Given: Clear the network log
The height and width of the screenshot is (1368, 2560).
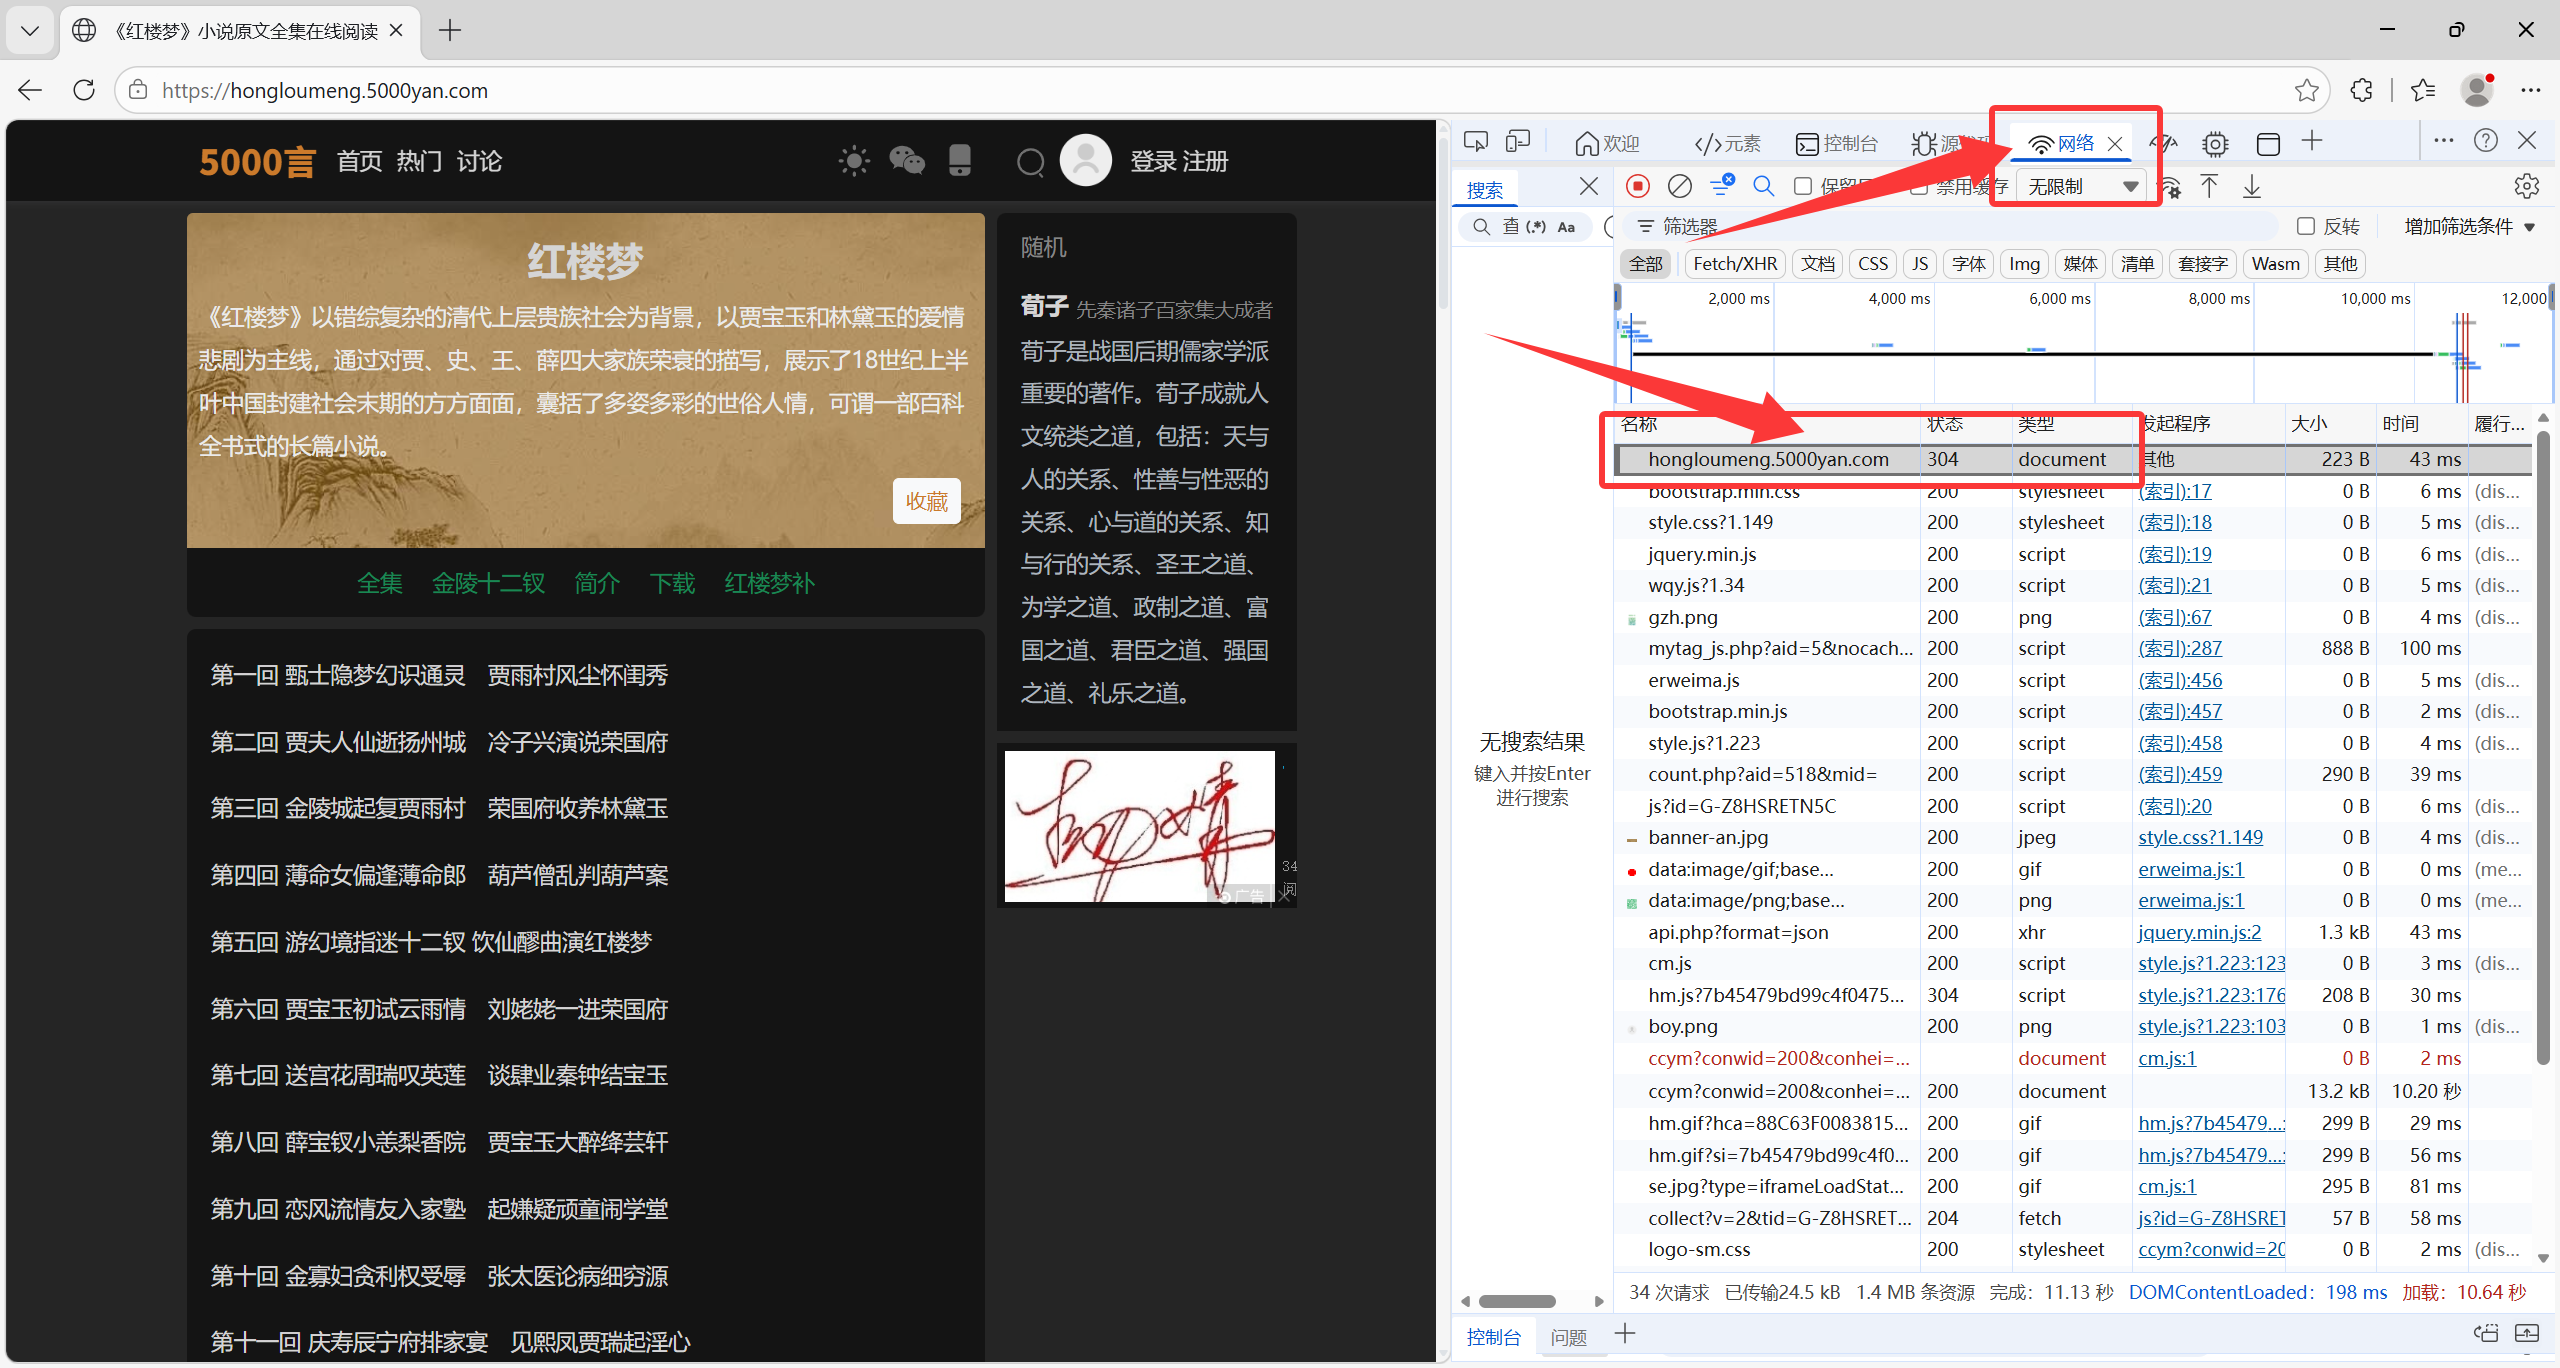Looking at the screenshot, I should click(1680, 186).
